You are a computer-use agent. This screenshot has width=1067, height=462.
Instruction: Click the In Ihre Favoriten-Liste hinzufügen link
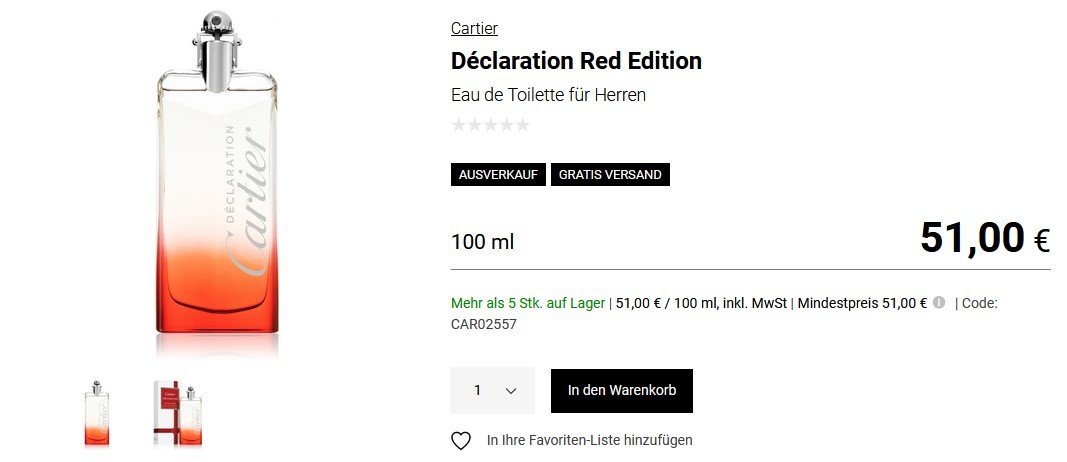[x=589, y=440]
